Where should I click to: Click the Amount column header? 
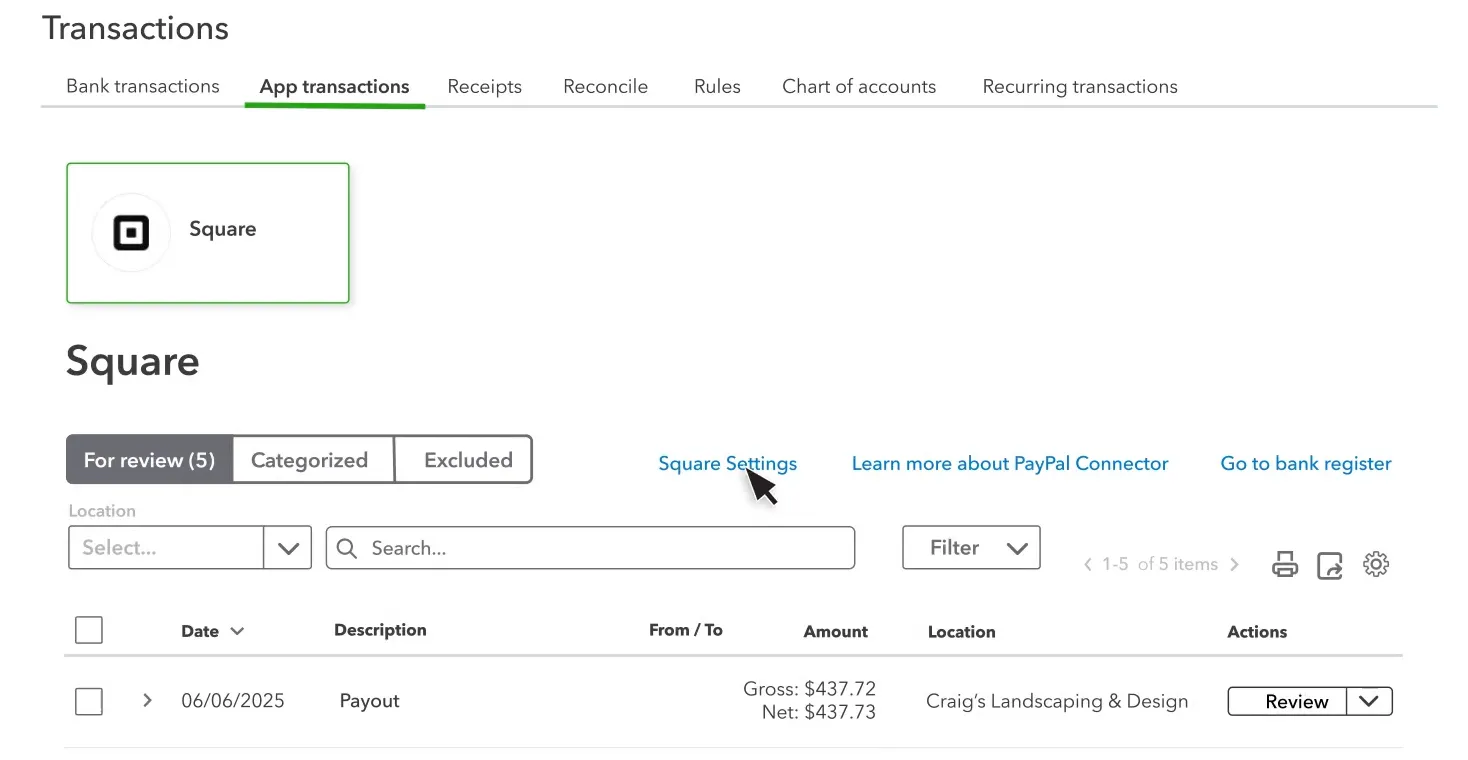tap(836, 632)
